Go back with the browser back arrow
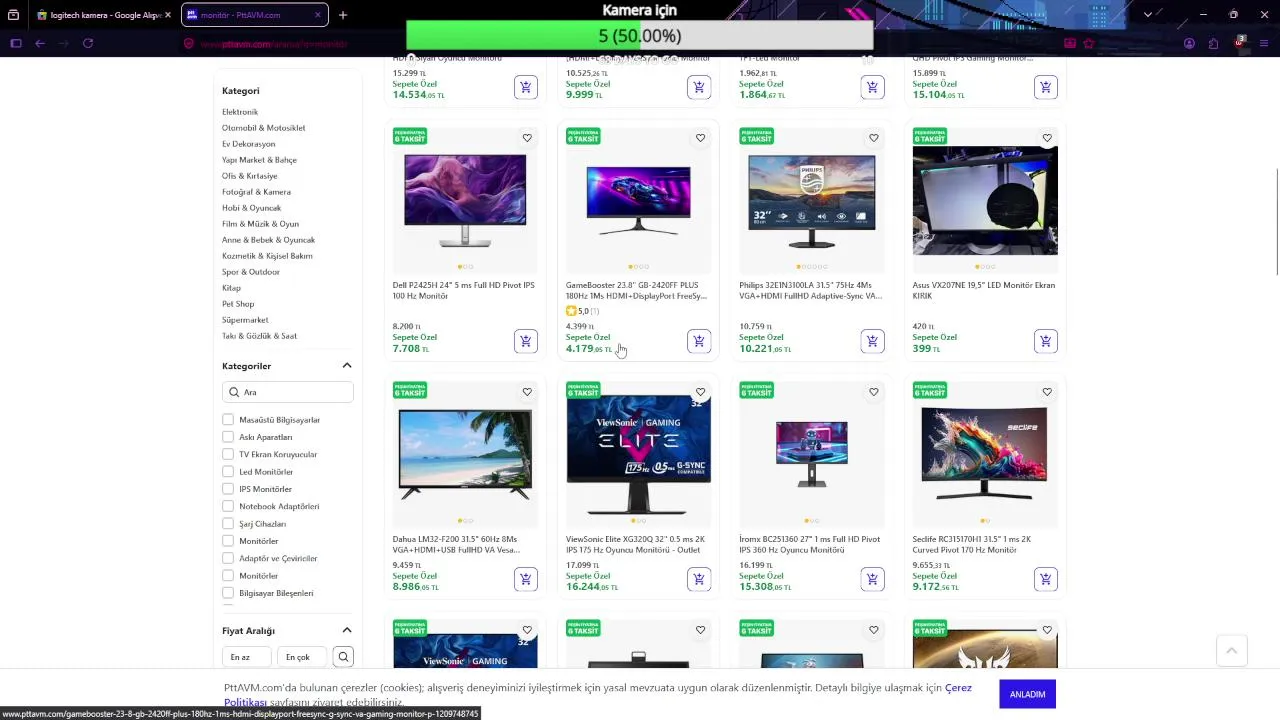Image resolution: width=1280 pixels, height=720 pixels. pos(40,43)
